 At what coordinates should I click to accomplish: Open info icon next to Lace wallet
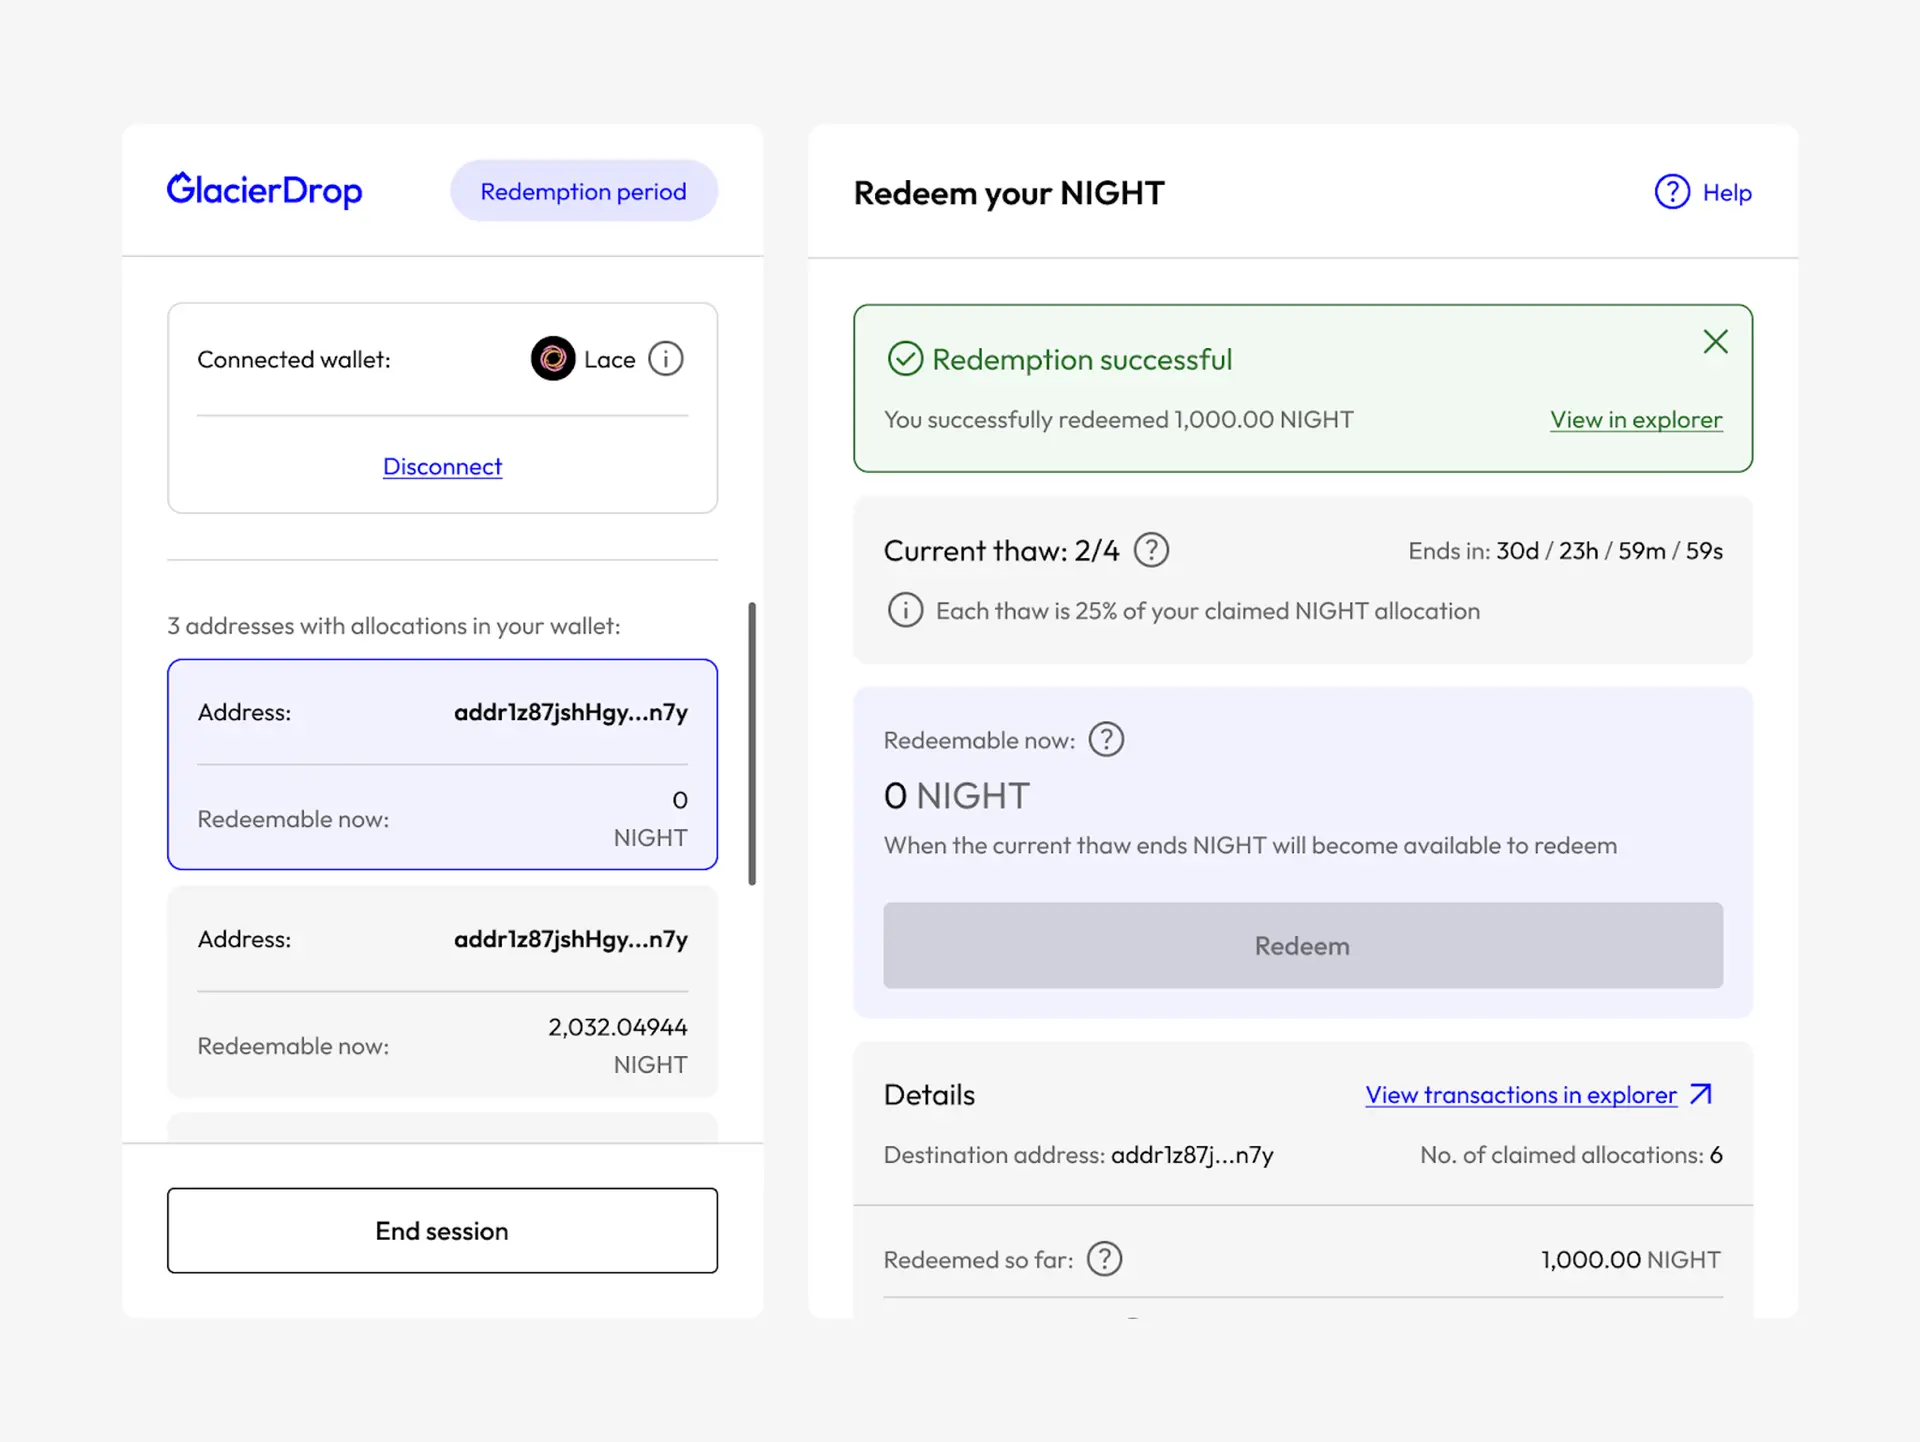665,359
